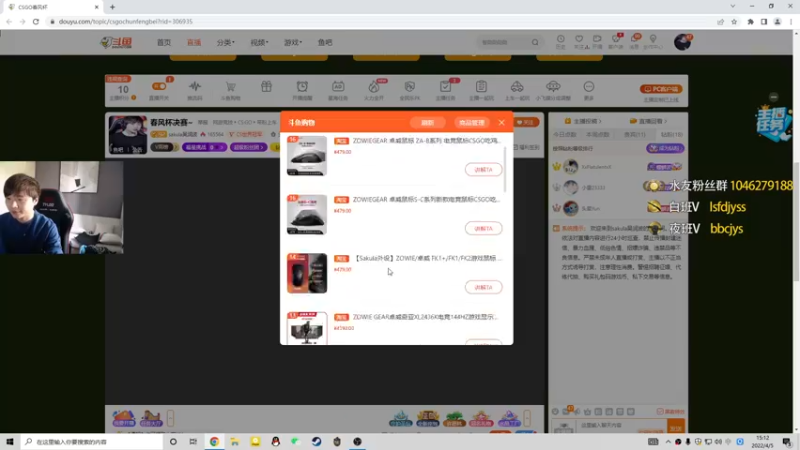The image size is (800, 450).
Task: Open the audio waveform tool icon
Action: point(195,86)
